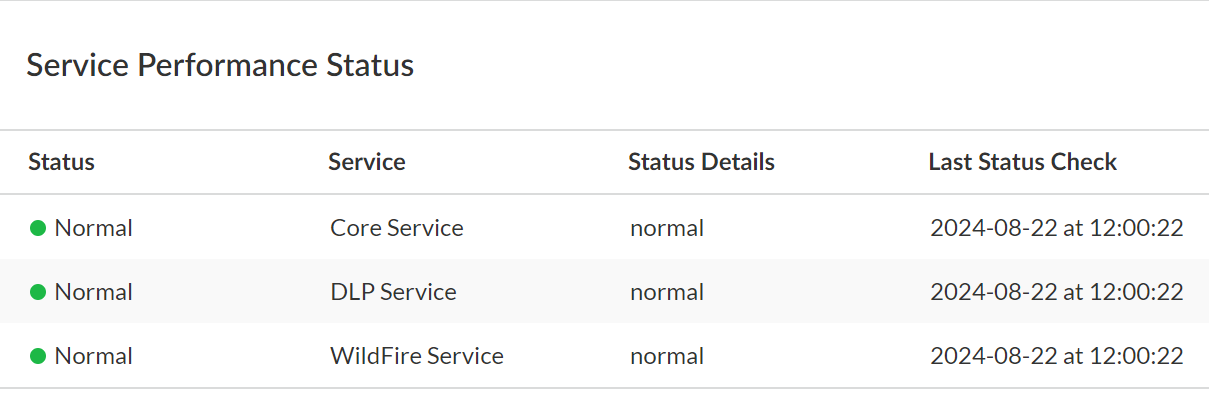This screenshot has height=418, width=1209.
Task: Click the Normal status text for WildFire Service
Action: pyautogui.click(x=93, y=356)
